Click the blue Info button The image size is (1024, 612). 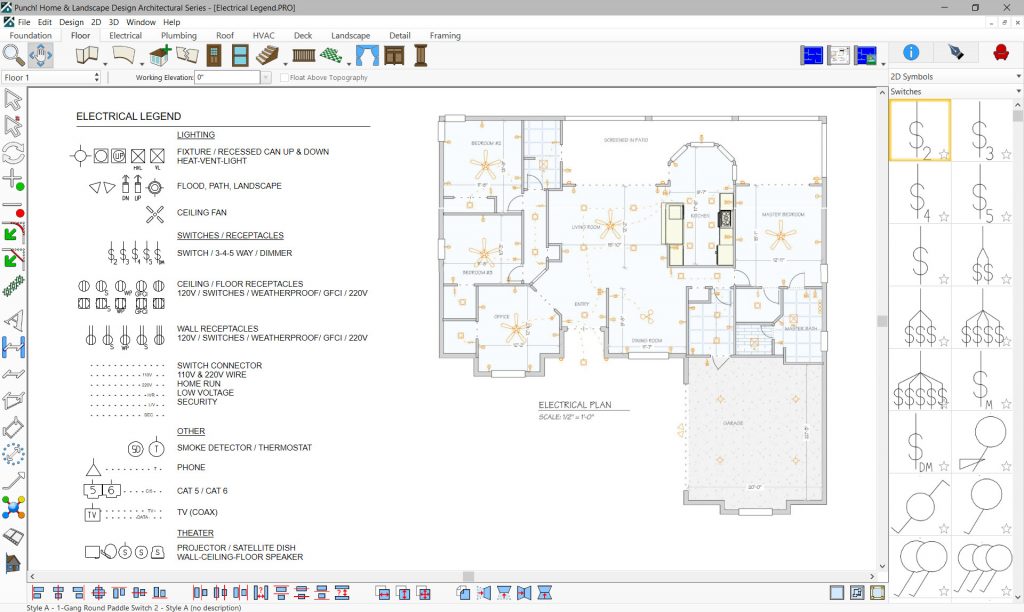point(911,53)
